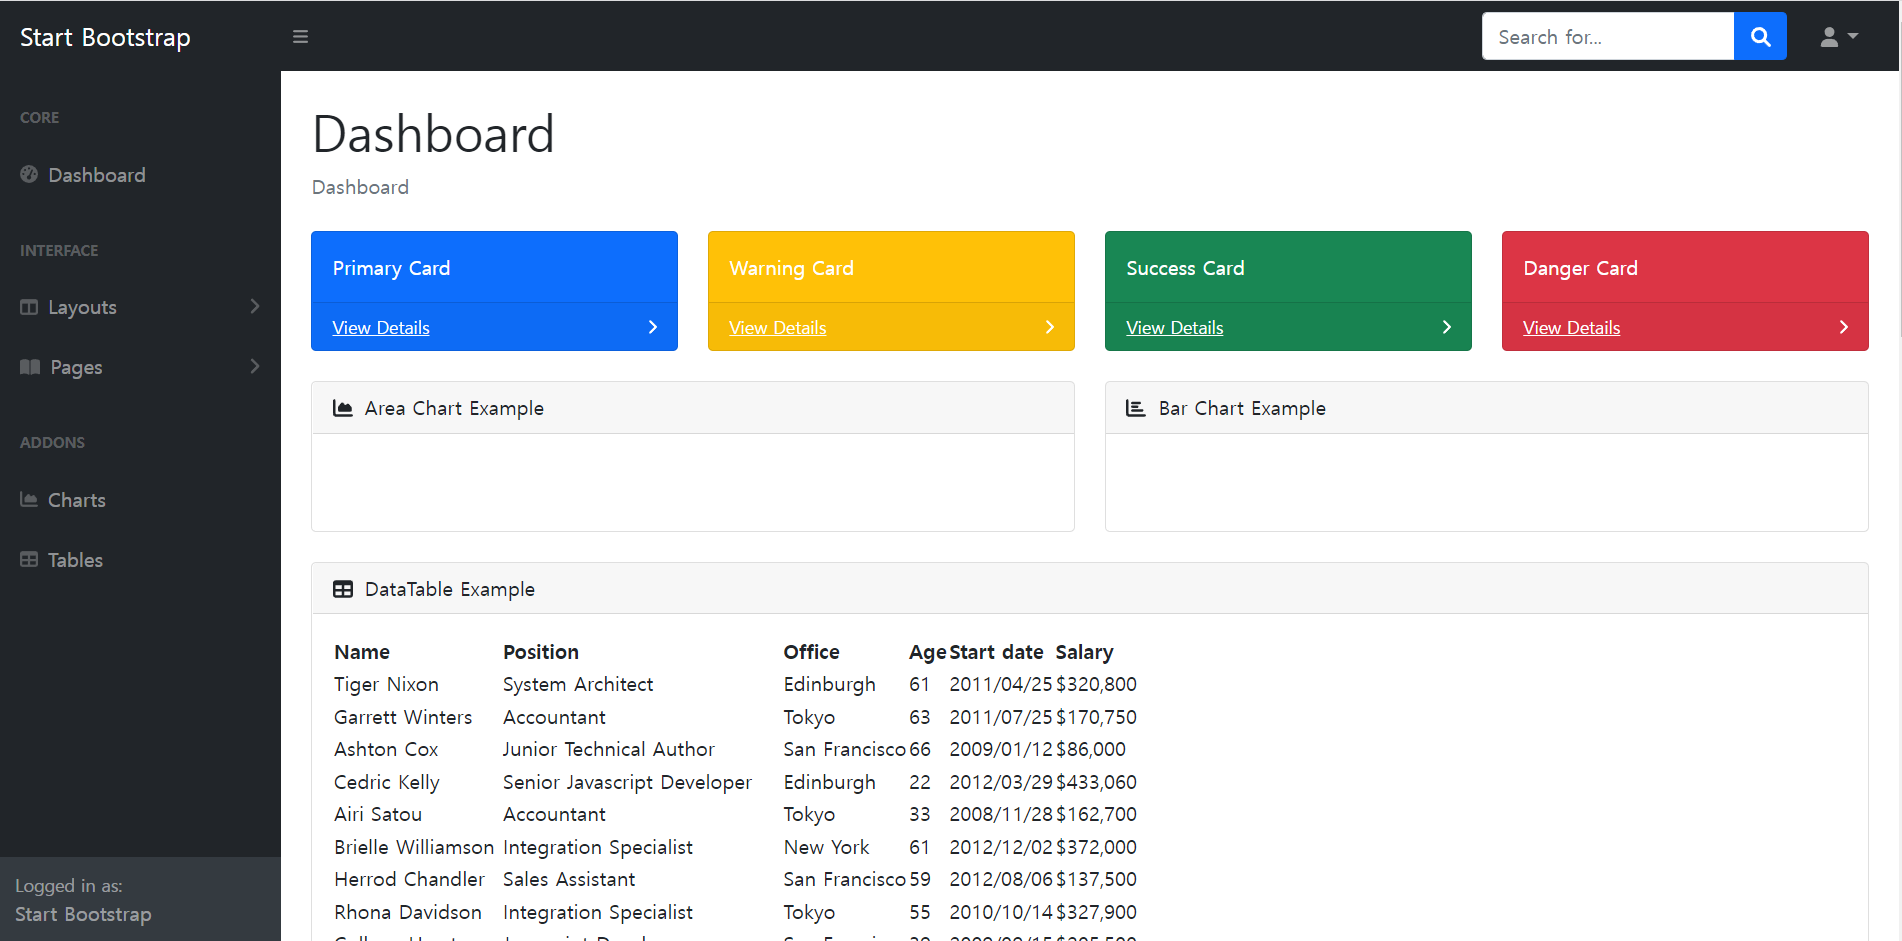Click the Tables grid icon in sidebar

pyautogui.click(x=29, y=559)
